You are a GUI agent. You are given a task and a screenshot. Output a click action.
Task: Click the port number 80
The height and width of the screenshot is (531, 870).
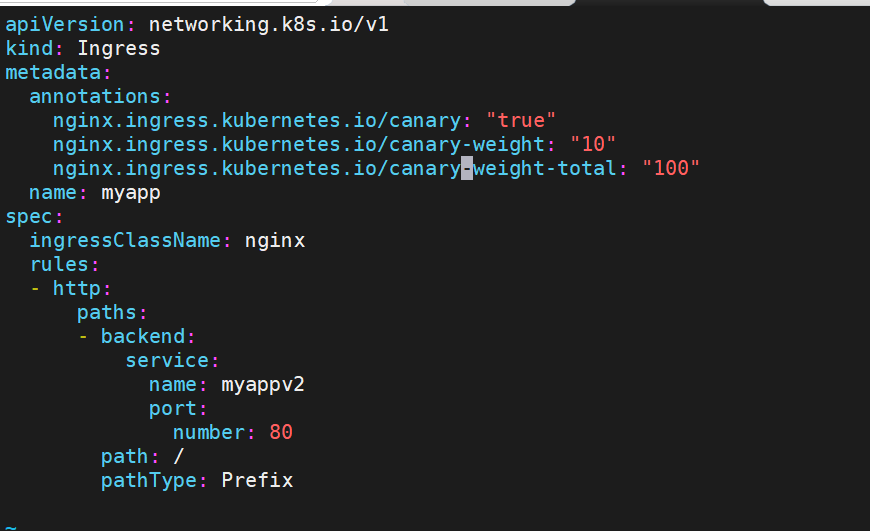[x=281, y=432]
